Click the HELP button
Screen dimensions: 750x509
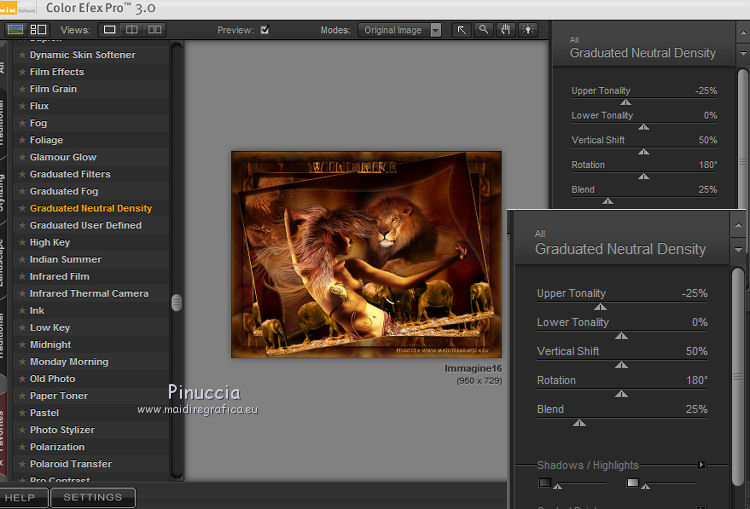click(x=20, y=497)
